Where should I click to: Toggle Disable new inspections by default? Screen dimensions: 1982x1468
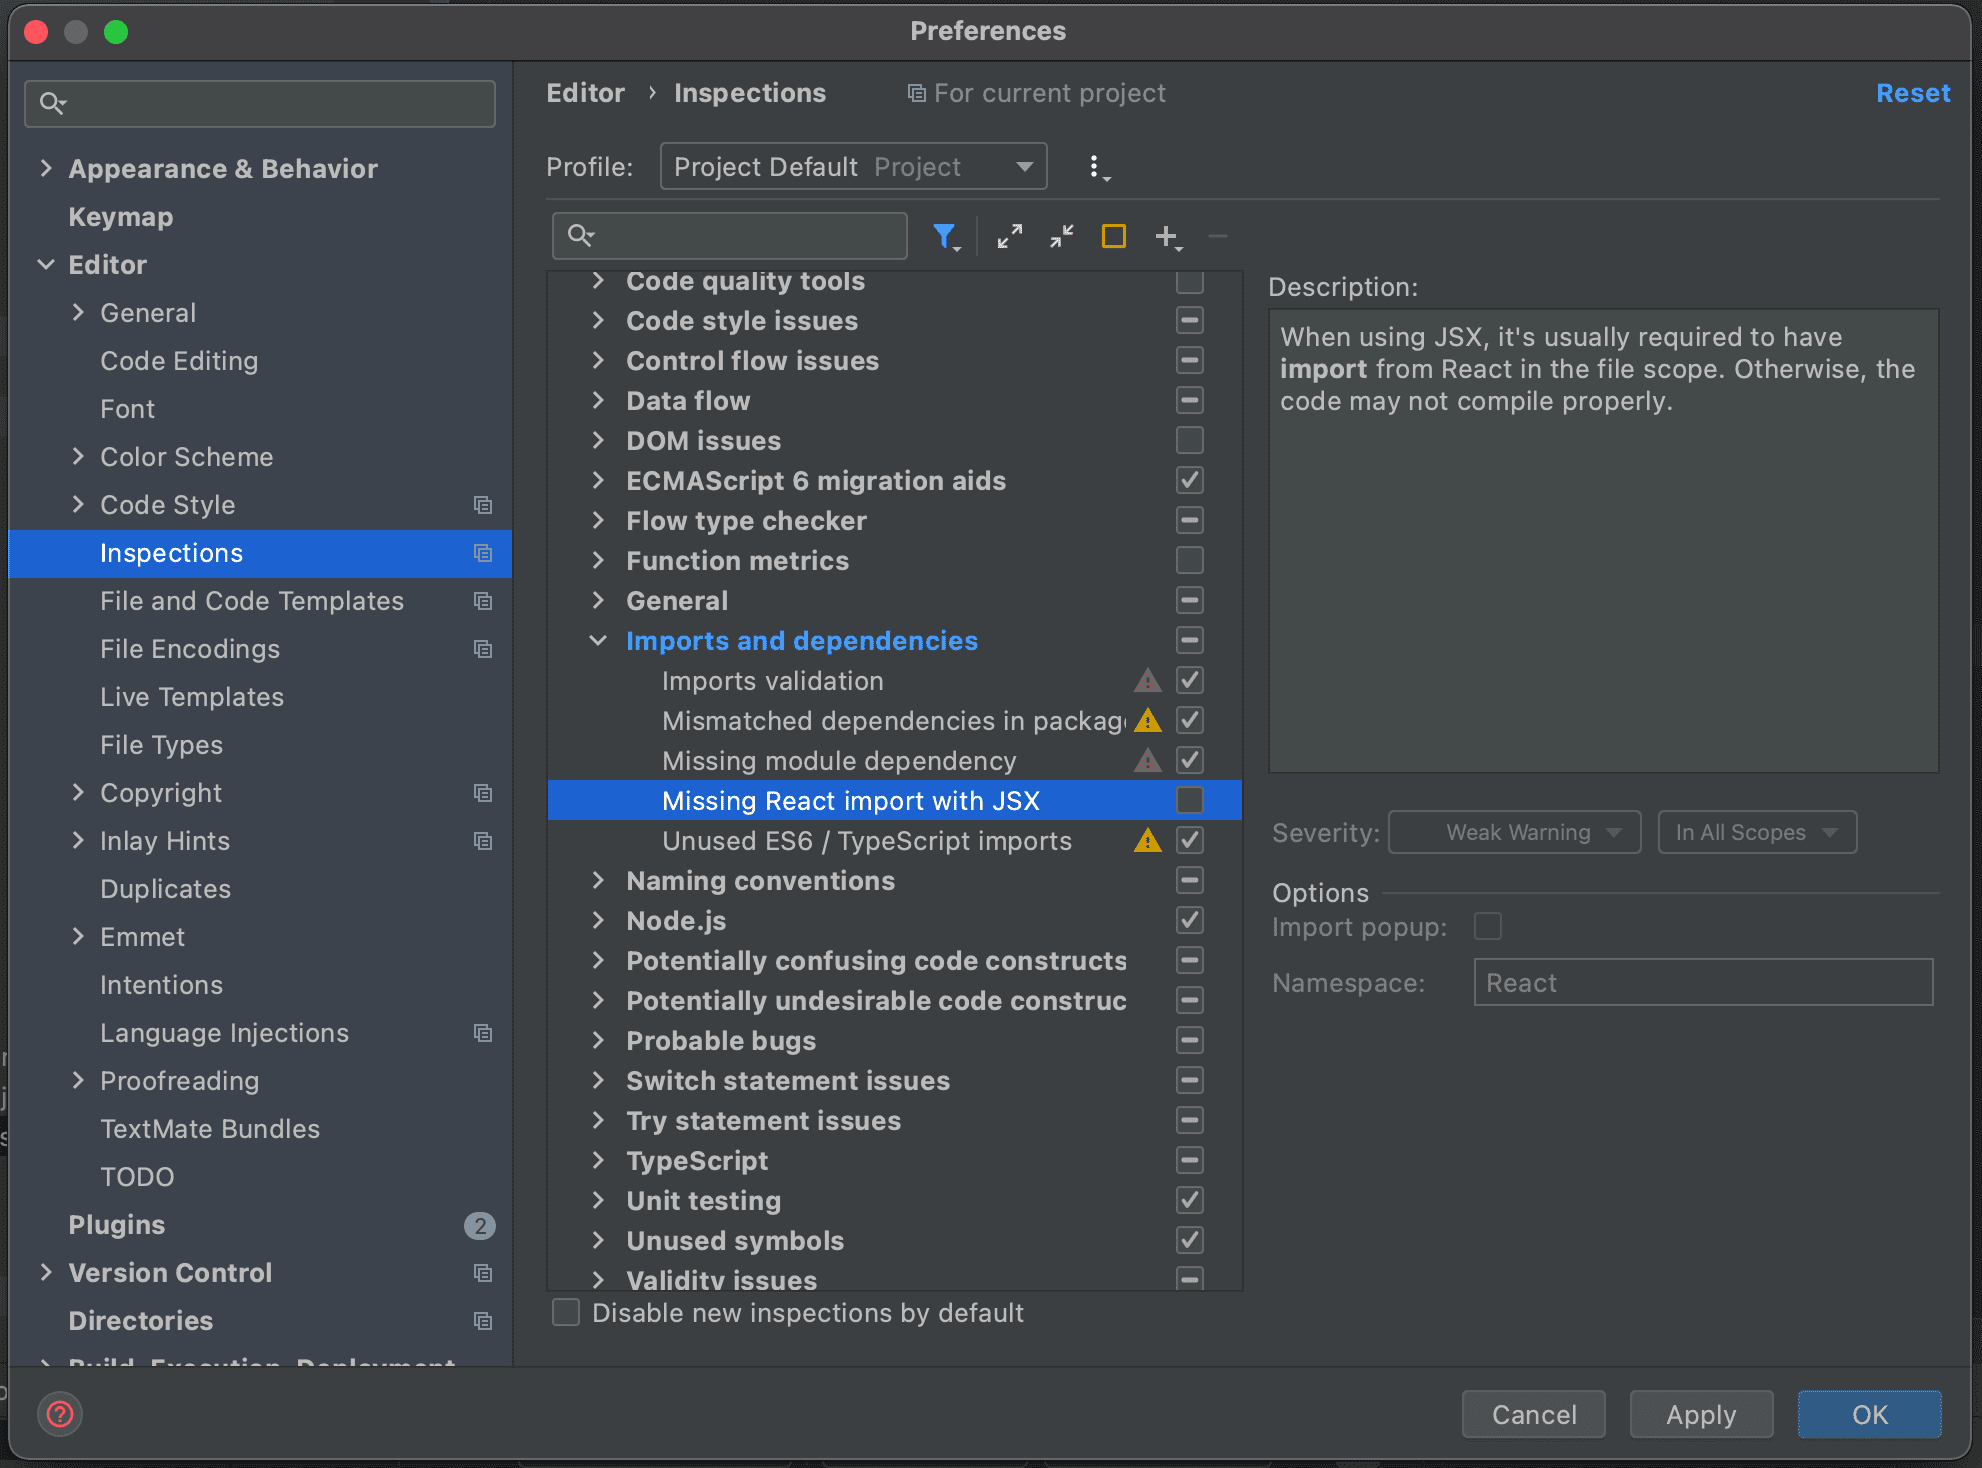click(566, 1312)
